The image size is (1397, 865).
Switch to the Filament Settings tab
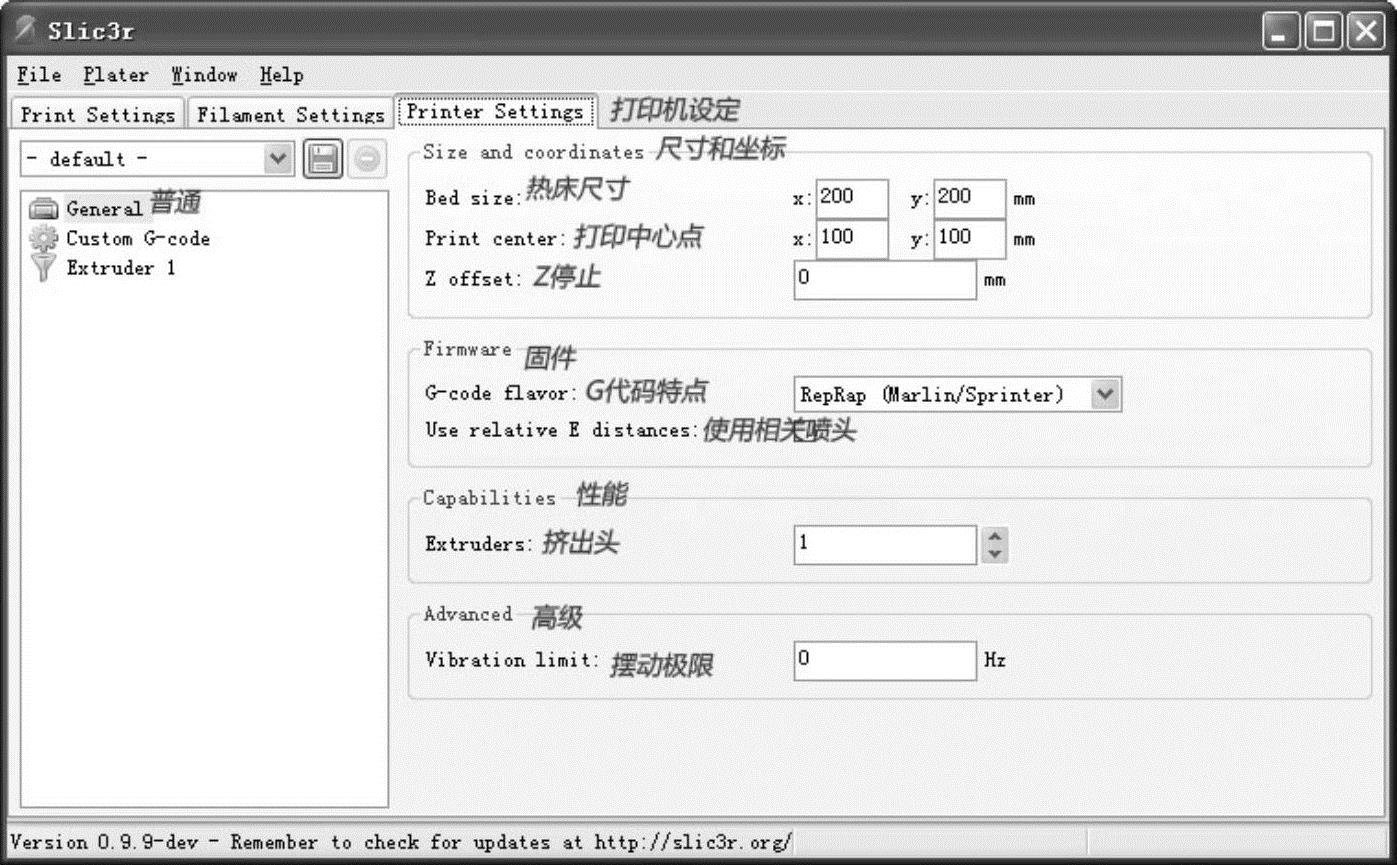(290, 114)
